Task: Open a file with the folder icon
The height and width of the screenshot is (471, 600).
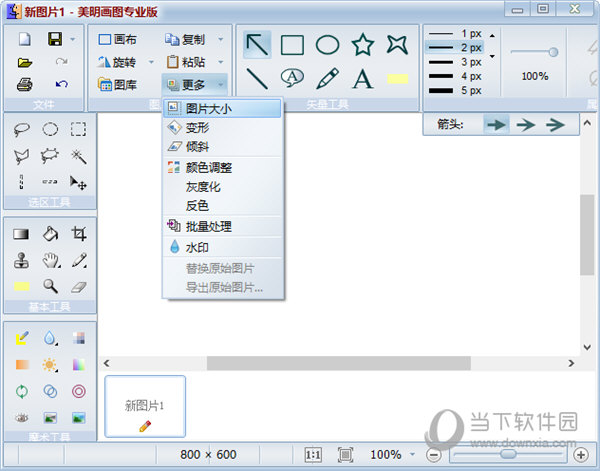Action: coord(24,62)
